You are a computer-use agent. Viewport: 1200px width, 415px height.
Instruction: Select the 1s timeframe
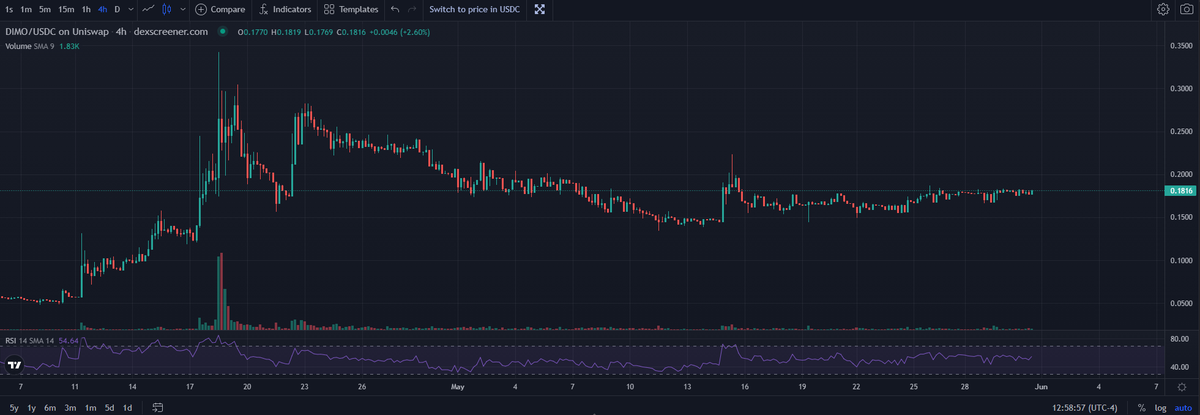point(9,9)
